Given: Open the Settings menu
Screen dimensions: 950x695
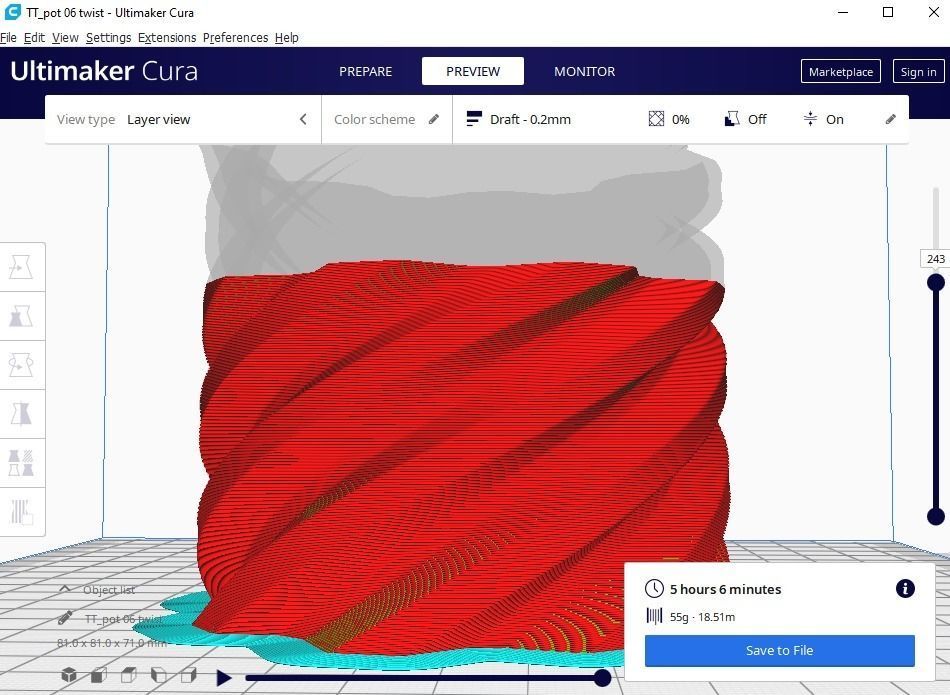Looking at the screenshot, I should (108, 38).
